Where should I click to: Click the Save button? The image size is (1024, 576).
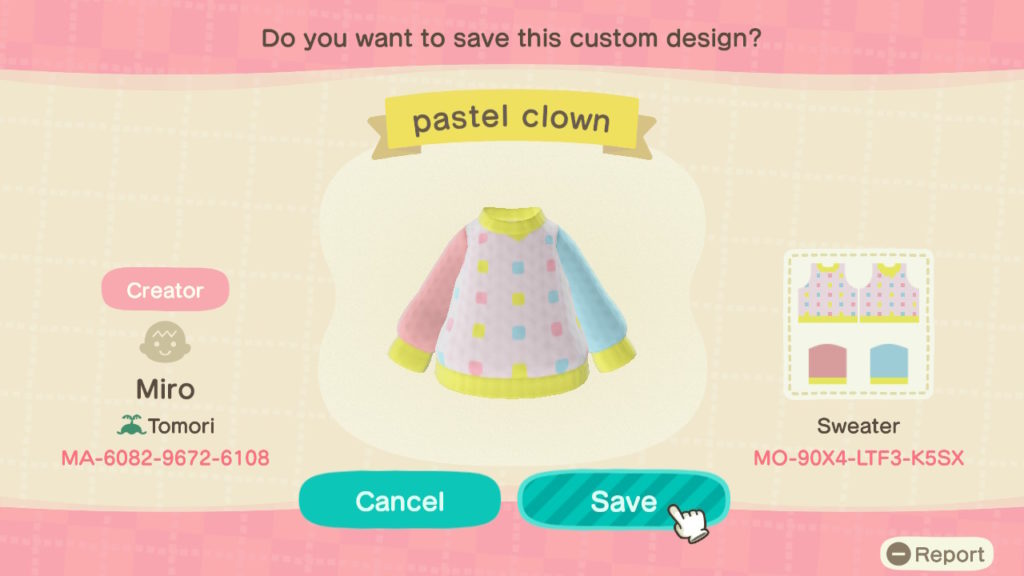pyautogui.click(x=624, y=500)
